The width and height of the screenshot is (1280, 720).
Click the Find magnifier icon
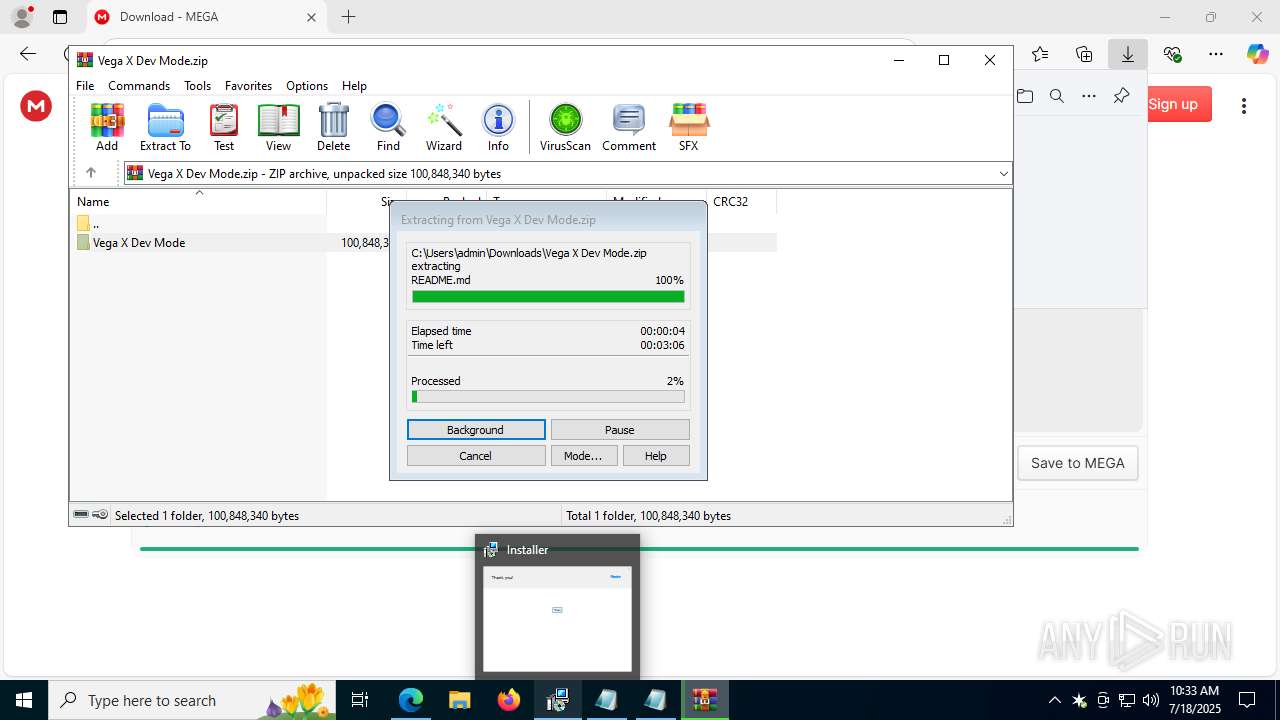click(388, 127)
